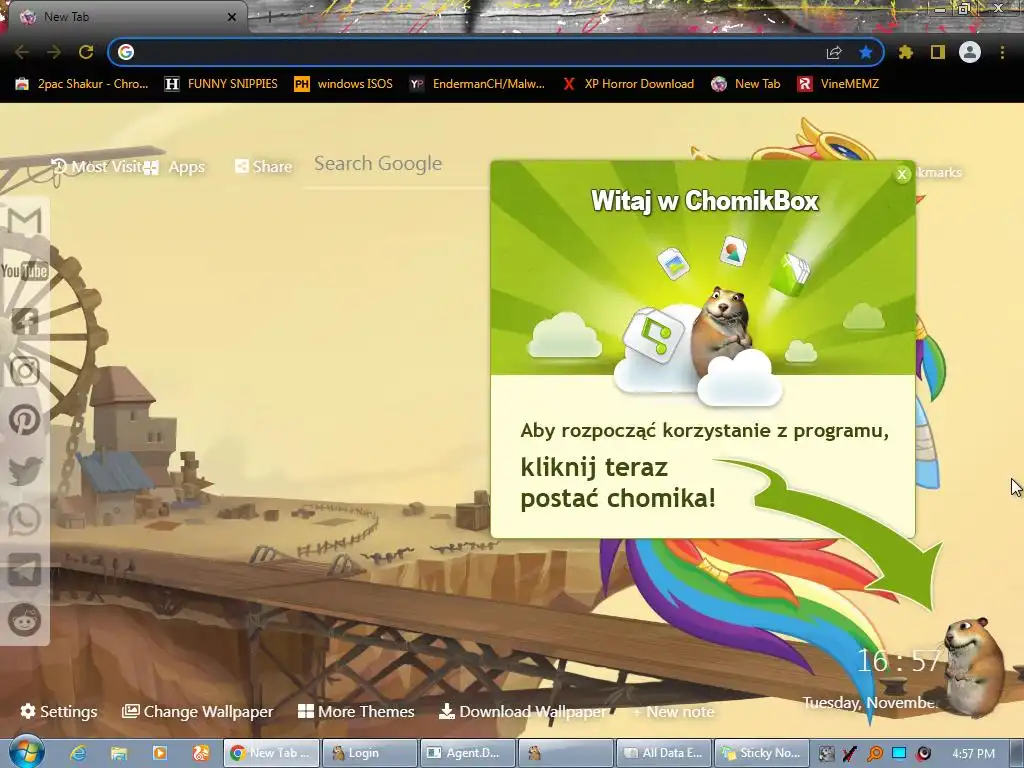Viewport: 1024px width, 768px height.
Task: Open the Apps menu on page
Action: coord(174,167)
